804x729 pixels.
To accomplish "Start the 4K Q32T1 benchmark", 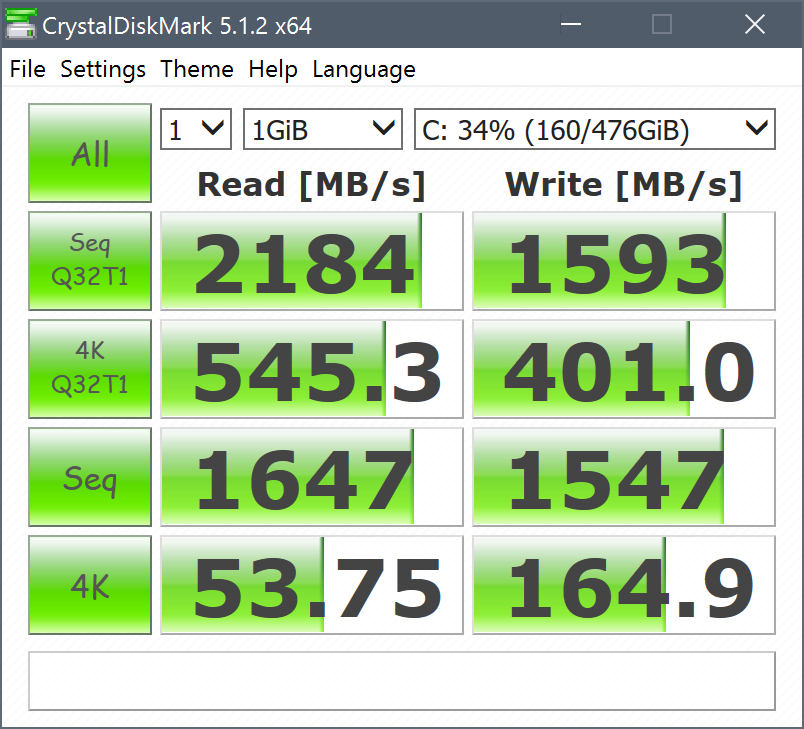I will point(90,369).
